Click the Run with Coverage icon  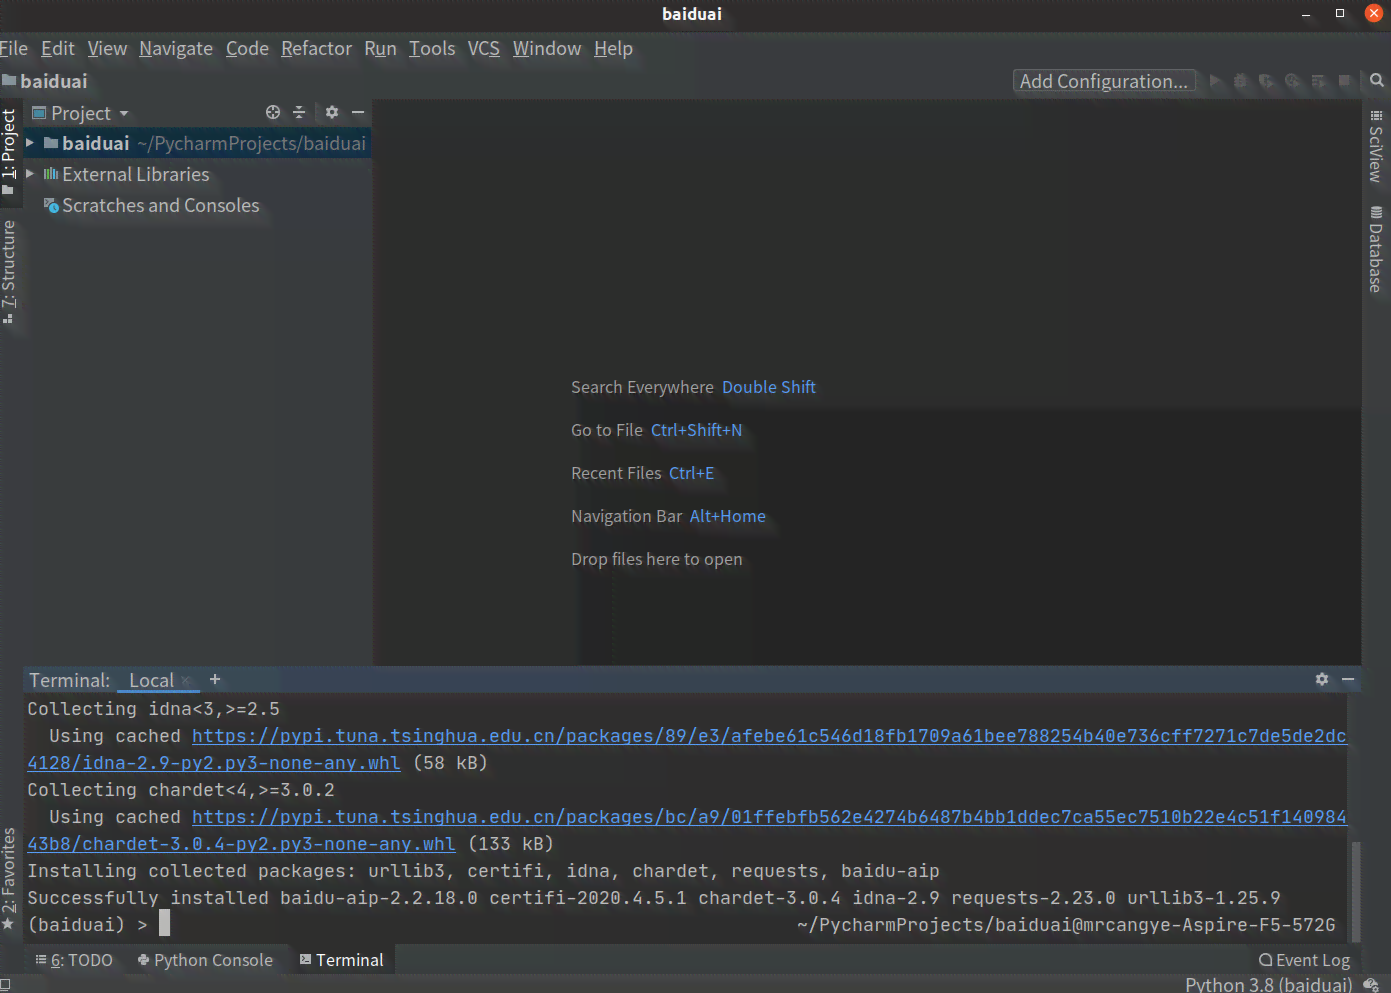click(x=1267, y=81)
